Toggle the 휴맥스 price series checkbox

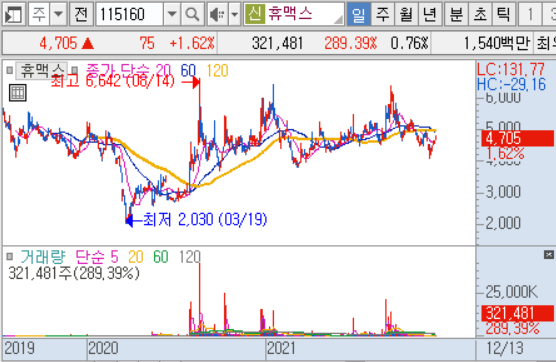pyautogui.click(x=10, y=71)
